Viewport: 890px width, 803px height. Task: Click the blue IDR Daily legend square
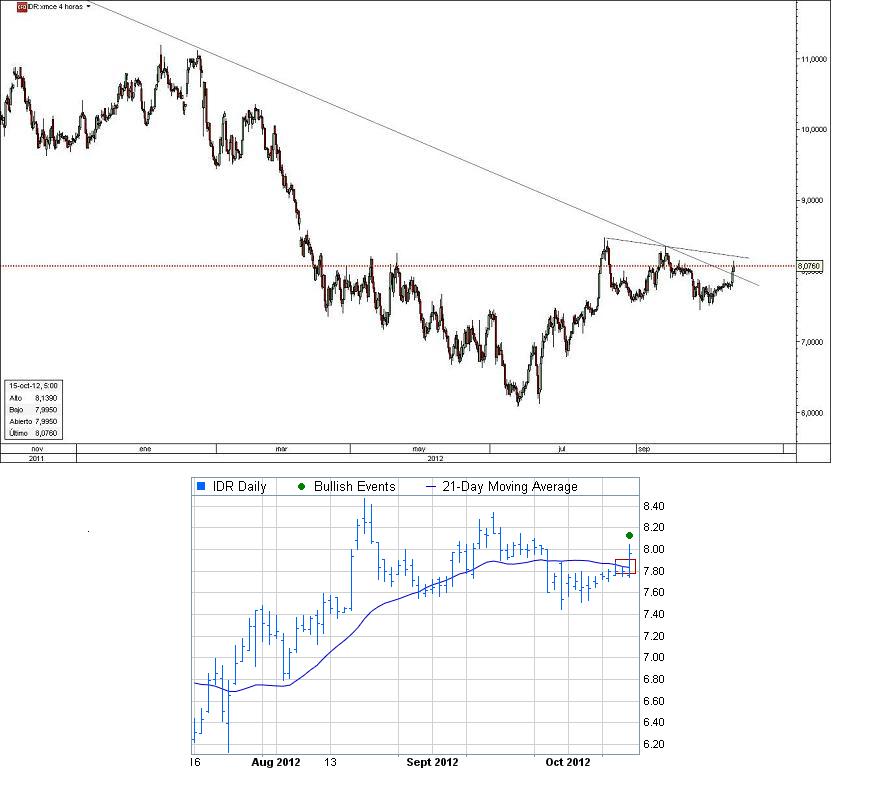click(x=200, y=486)
